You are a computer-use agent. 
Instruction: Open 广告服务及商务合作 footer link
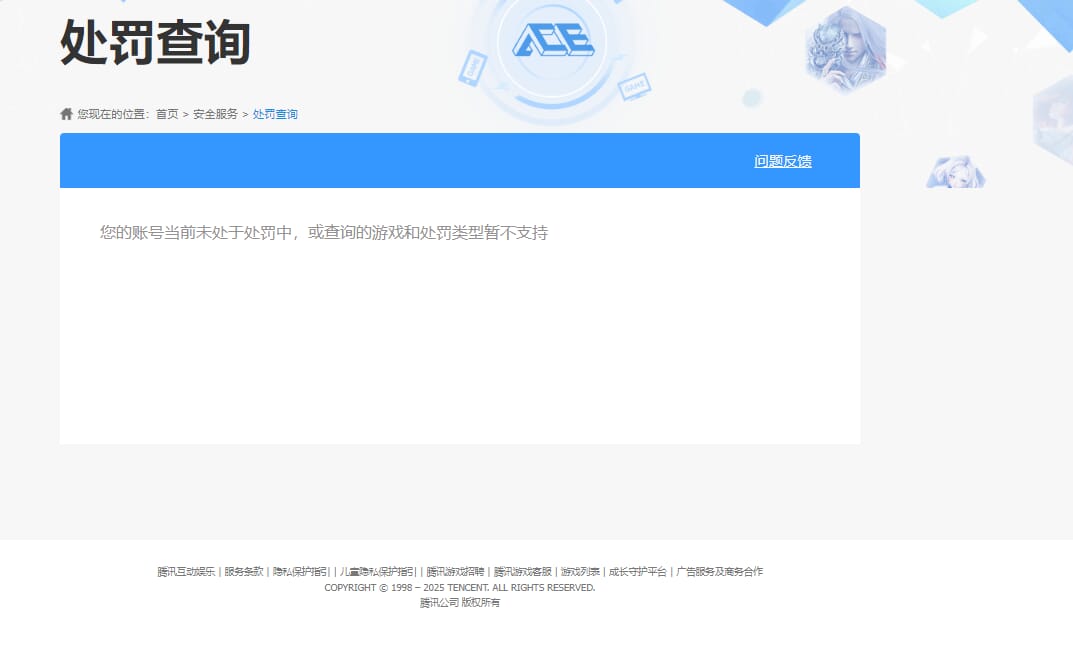[x=719, y=571]
